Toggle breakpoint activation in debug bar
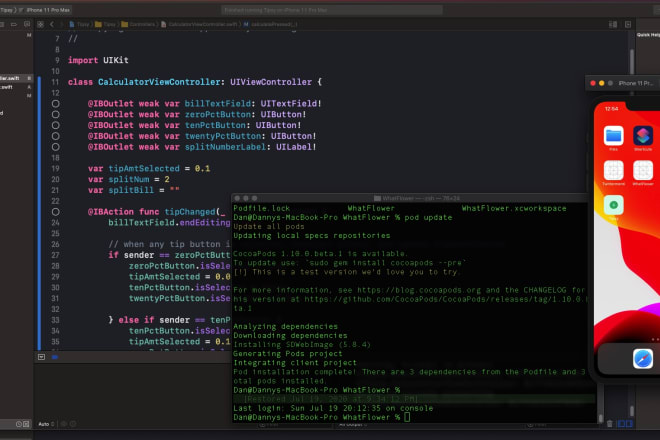The width and height of the screenshot is (660, 440). 55,357
